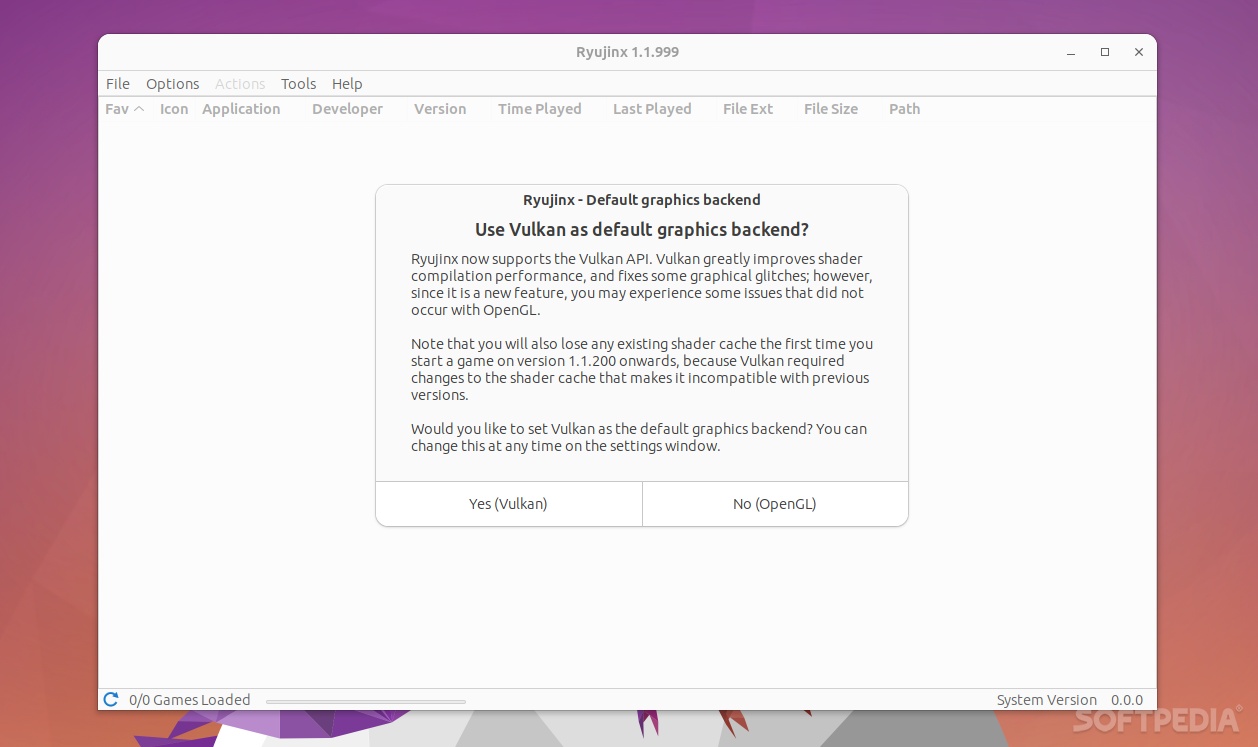Click the game loading progress bar
Viewport: 1258px width, 747px height.
pos(365,700)
